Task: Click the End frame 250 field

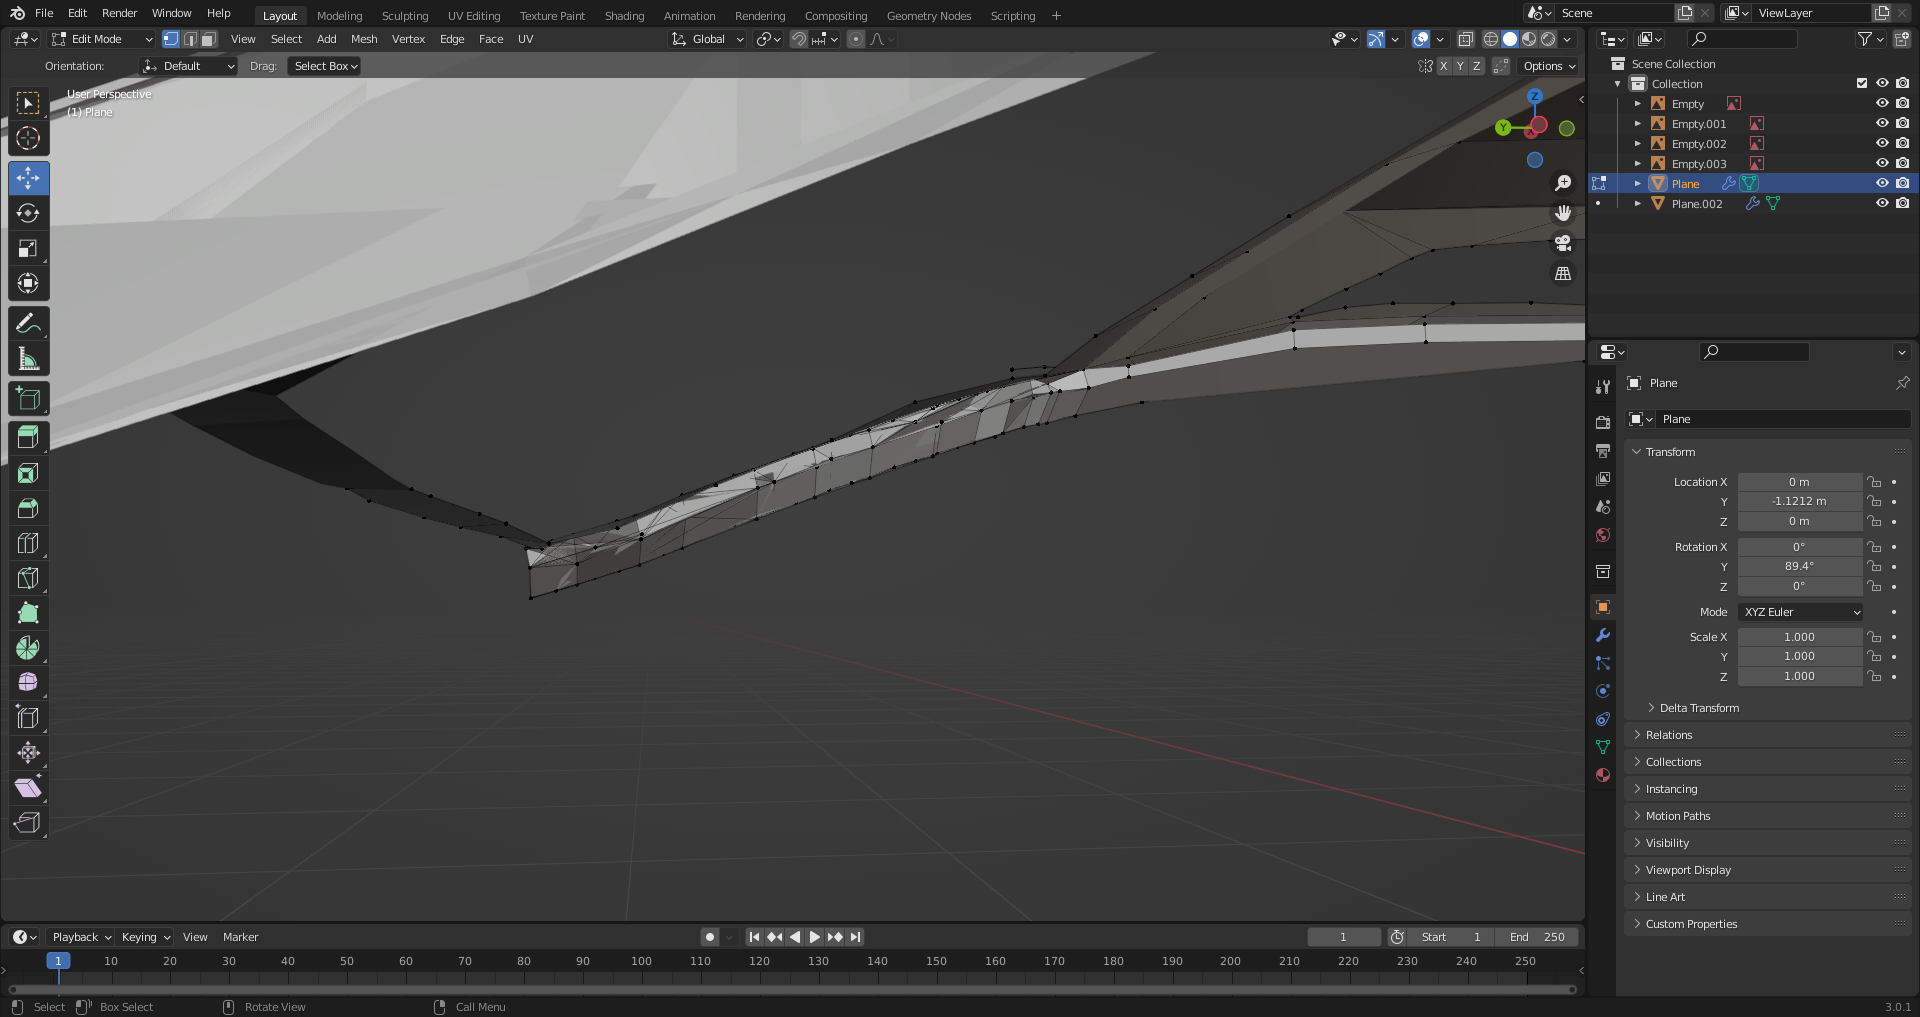Action: (1537, 937)
